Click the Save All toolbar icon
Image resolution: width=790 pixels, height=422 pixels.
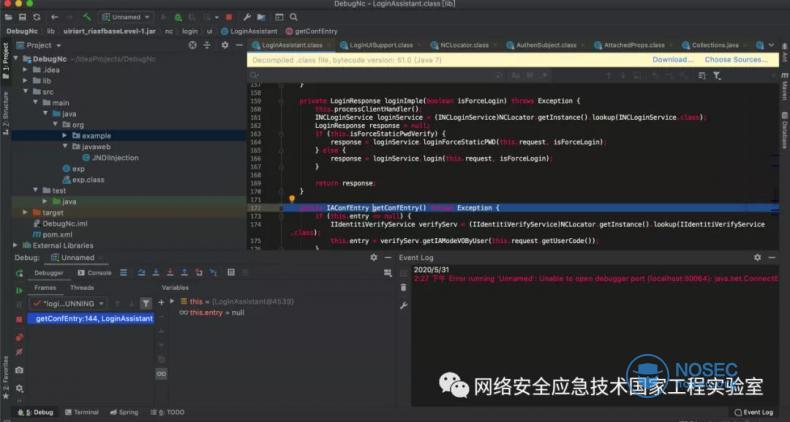[22, 17]
